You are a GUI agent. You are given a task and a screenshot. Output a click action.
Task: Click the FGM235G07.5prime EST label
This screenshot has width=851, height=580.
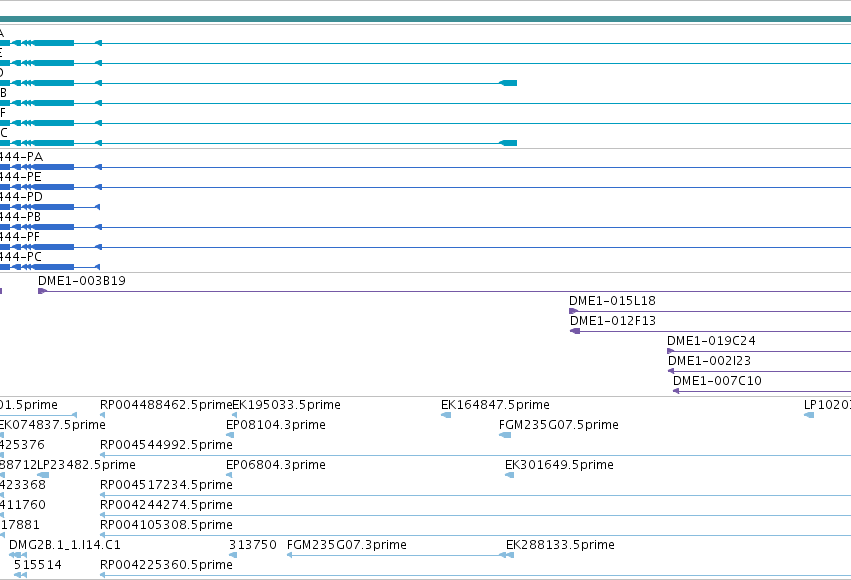[558, 425]
